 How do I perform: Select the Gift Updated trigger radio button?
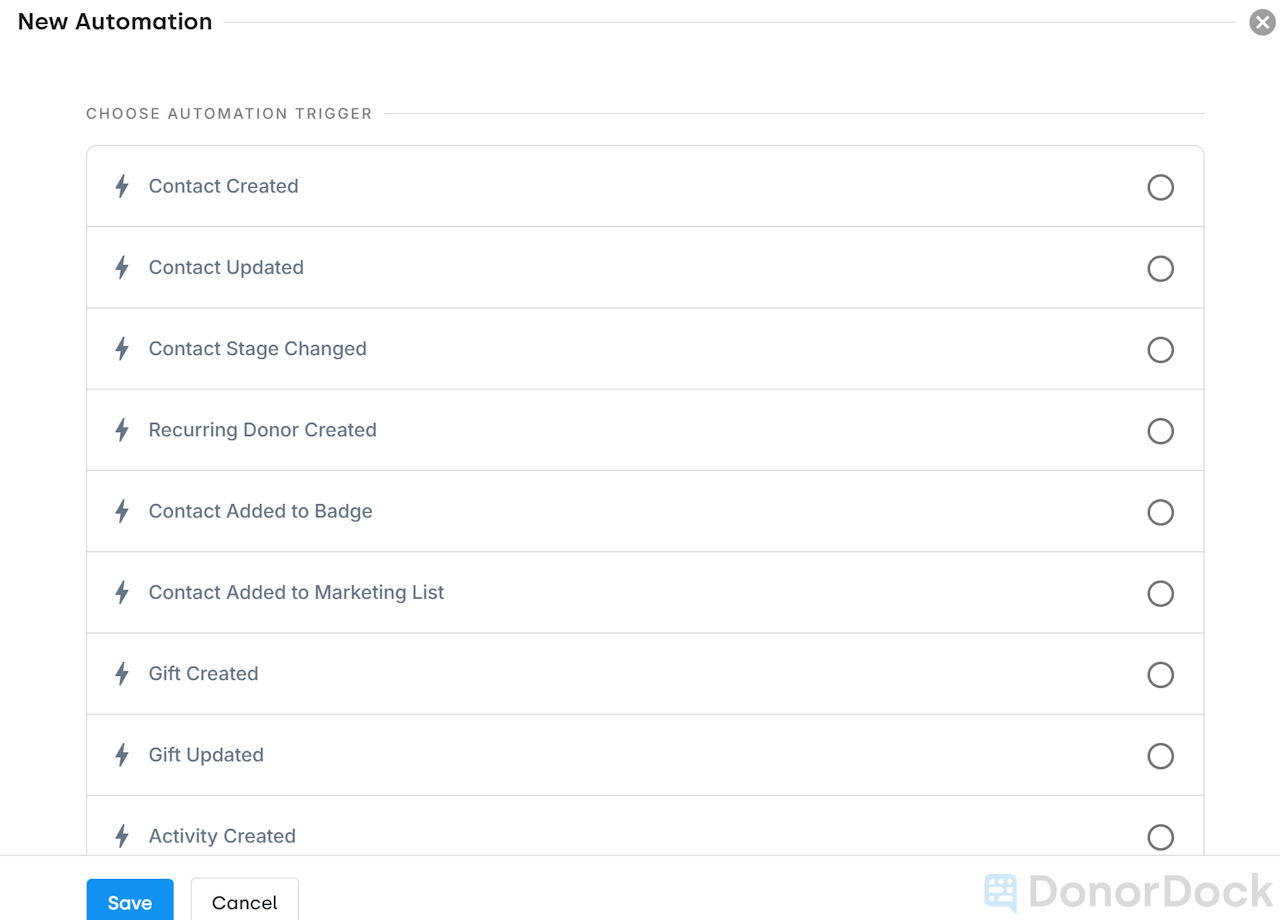coord(1160,756)
